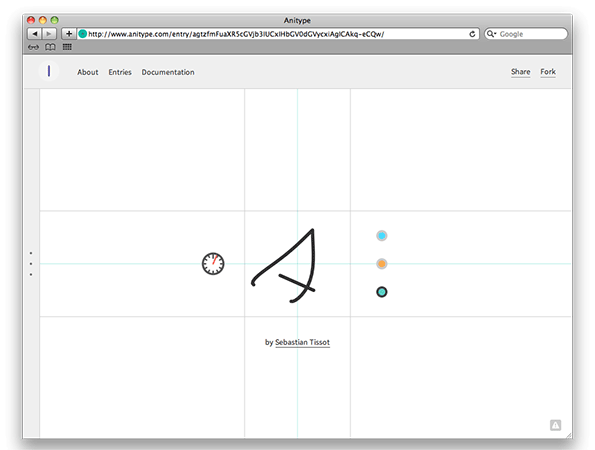Click the site favicon in address bar
The height and width of the screenshot is (450, 595).
(x=82, y=34)
